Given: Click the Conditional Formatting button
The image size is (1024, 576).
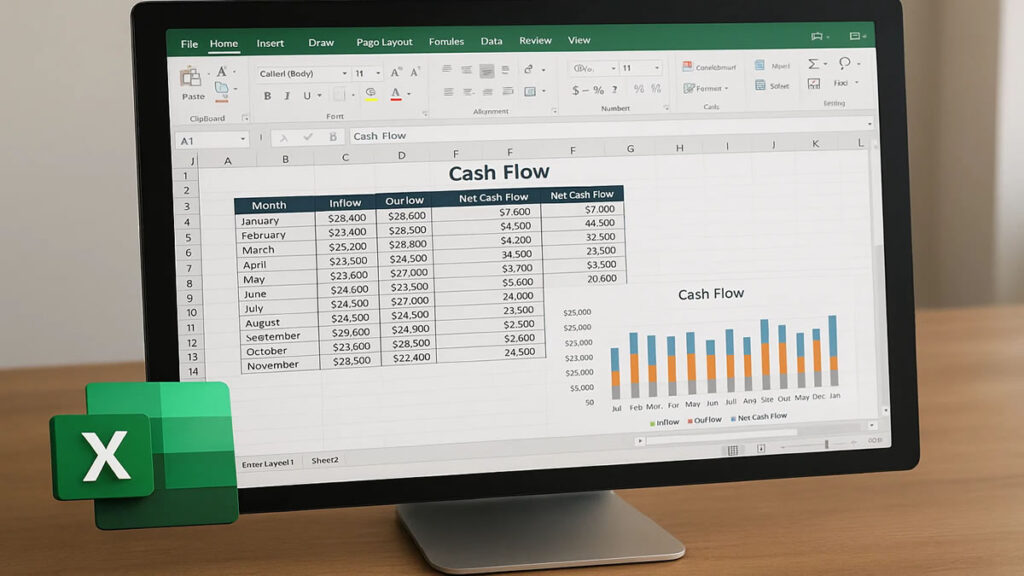Looking at the screenshot, I should (710, 67).
